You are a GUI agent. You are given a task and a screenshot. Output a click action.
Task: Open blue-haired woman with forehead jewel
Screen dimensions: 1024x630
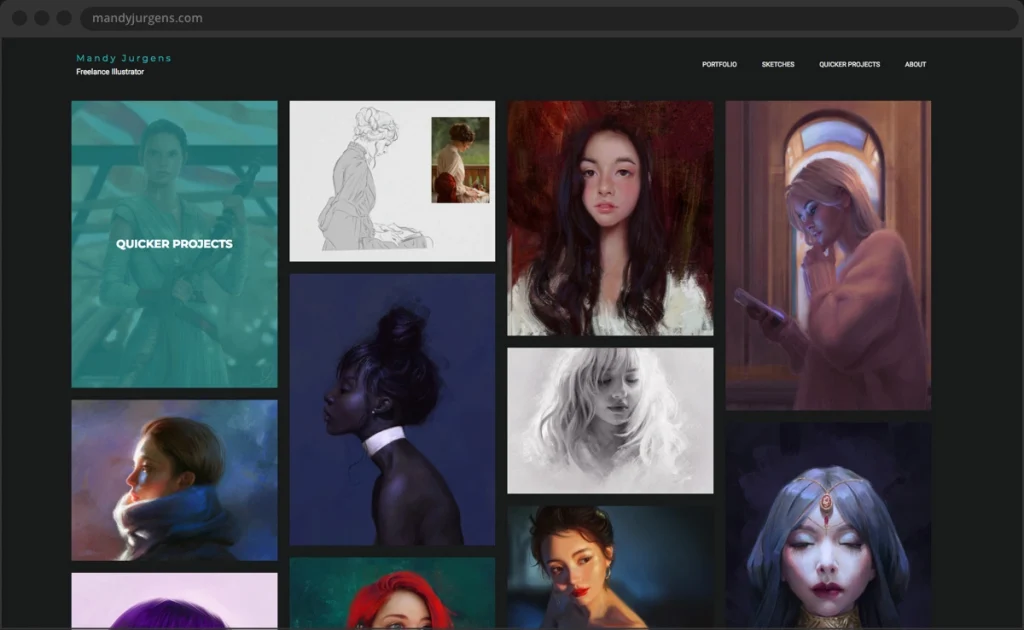click(x=828, y=525)
